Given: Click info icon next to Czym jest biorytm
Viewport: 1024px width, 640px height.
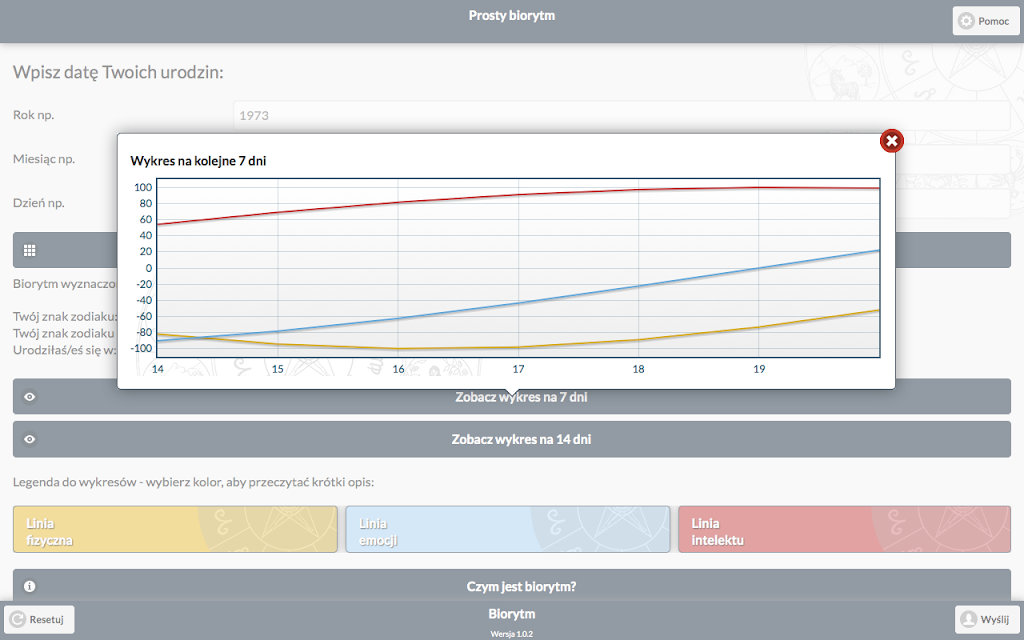Looking at the screenshot, I should [29, 586].
